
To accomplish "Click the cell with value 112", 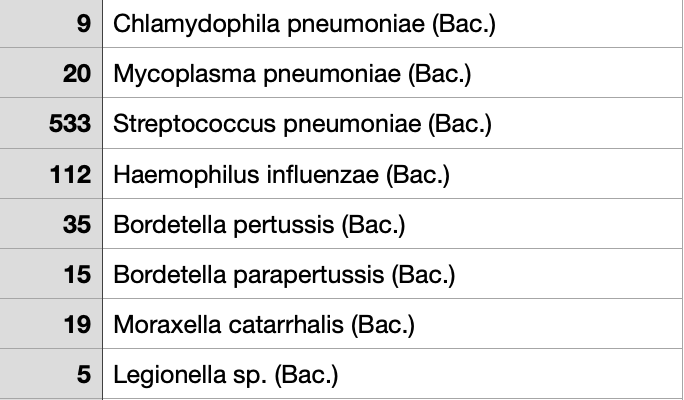I will point(52,175).
